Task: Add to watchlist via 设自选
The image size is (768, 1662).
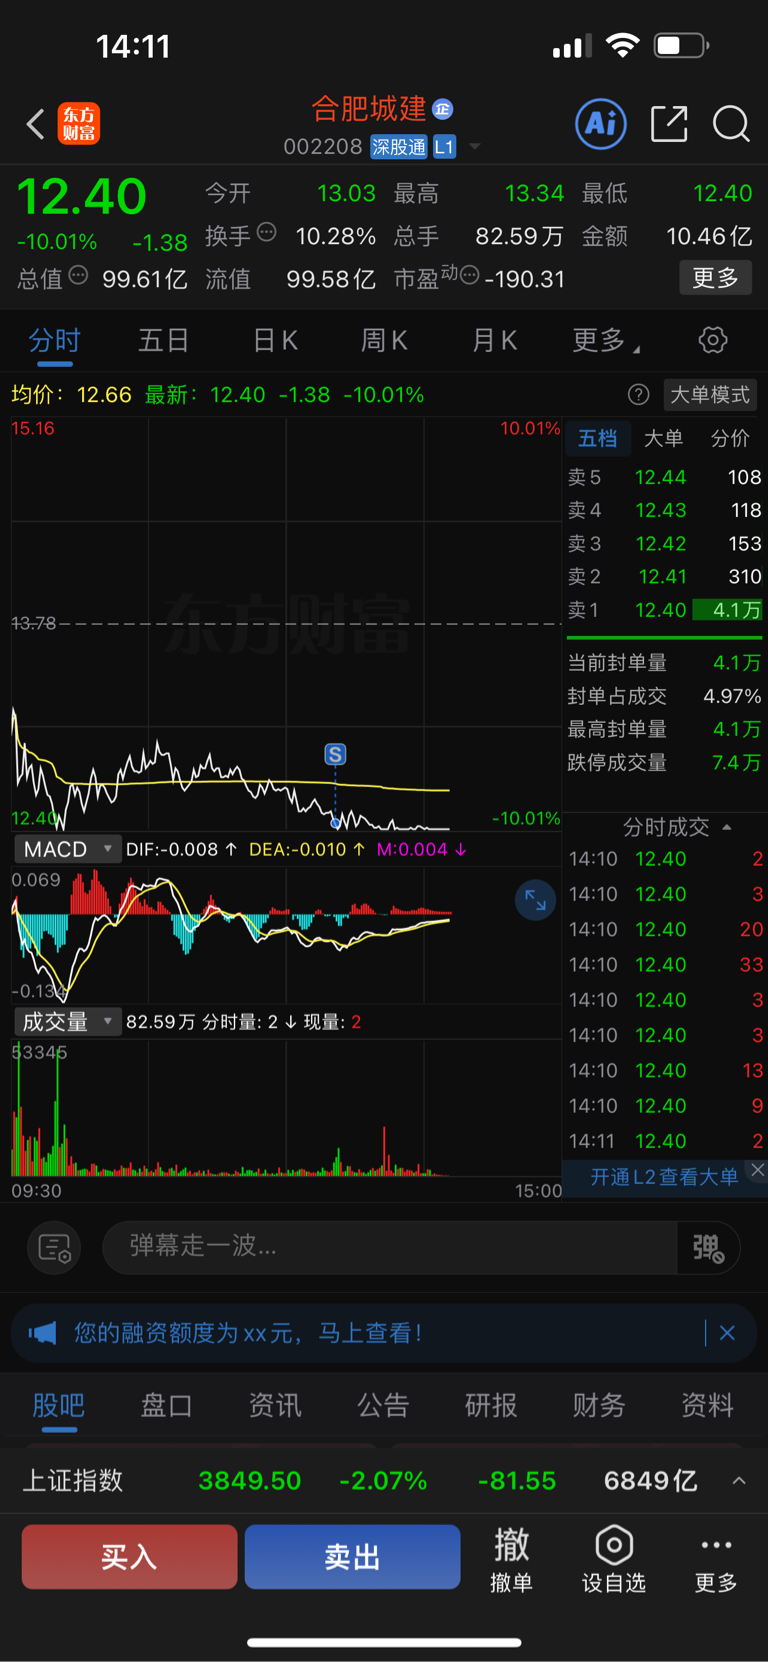Action: 614,1558
